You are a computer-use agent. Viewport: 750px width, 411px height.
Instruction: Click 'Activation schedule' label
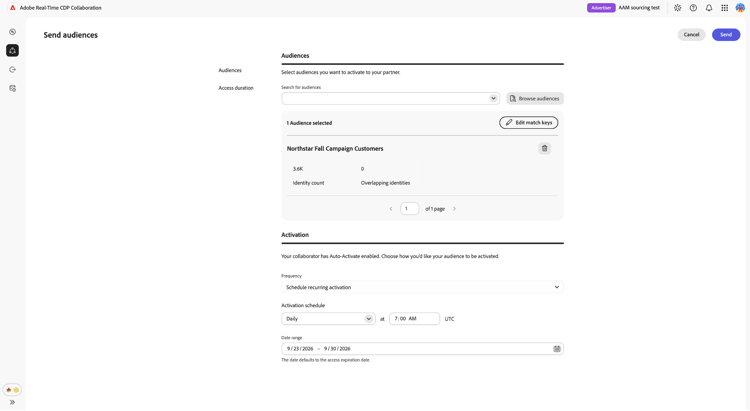coord(303,305)
